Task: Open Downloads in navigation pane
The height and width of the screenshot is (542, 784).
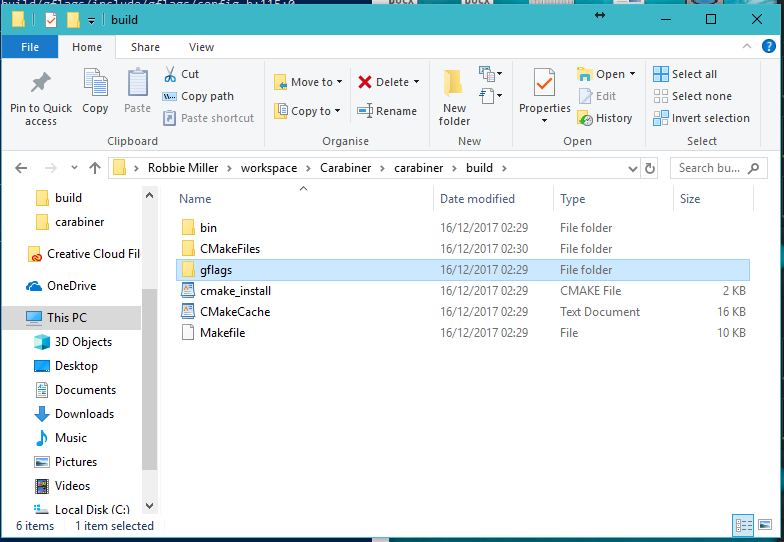Action: pos(74,414)
